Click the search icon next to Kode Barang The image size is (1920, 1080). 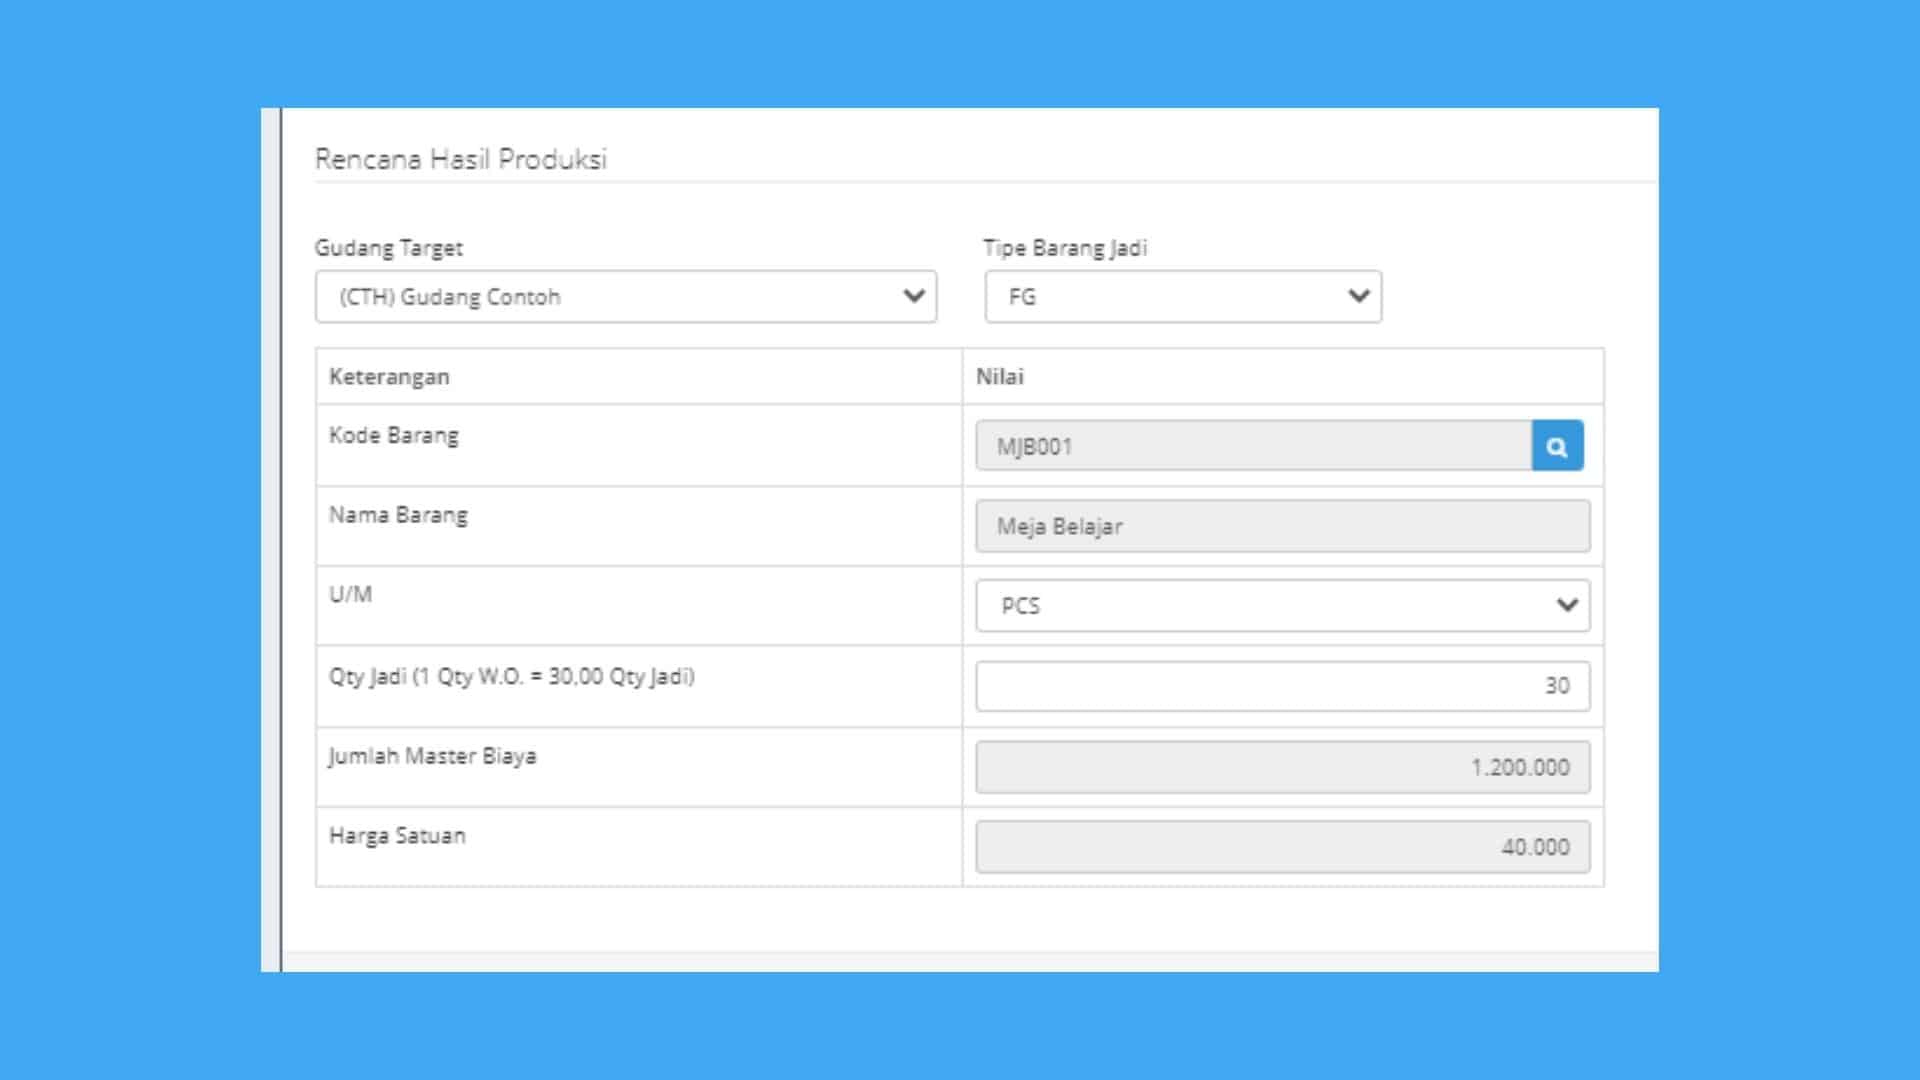pos(1557,446)
